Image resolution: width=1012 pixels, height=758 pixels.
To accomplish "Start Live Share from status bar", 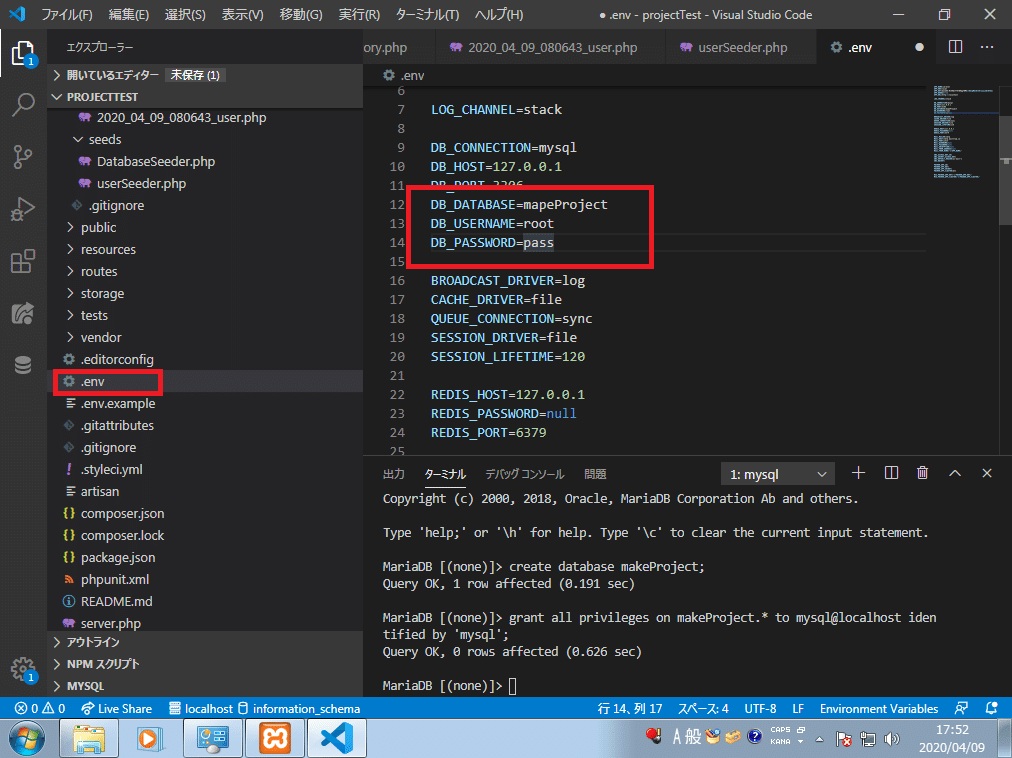I will [x=117, y=708].
